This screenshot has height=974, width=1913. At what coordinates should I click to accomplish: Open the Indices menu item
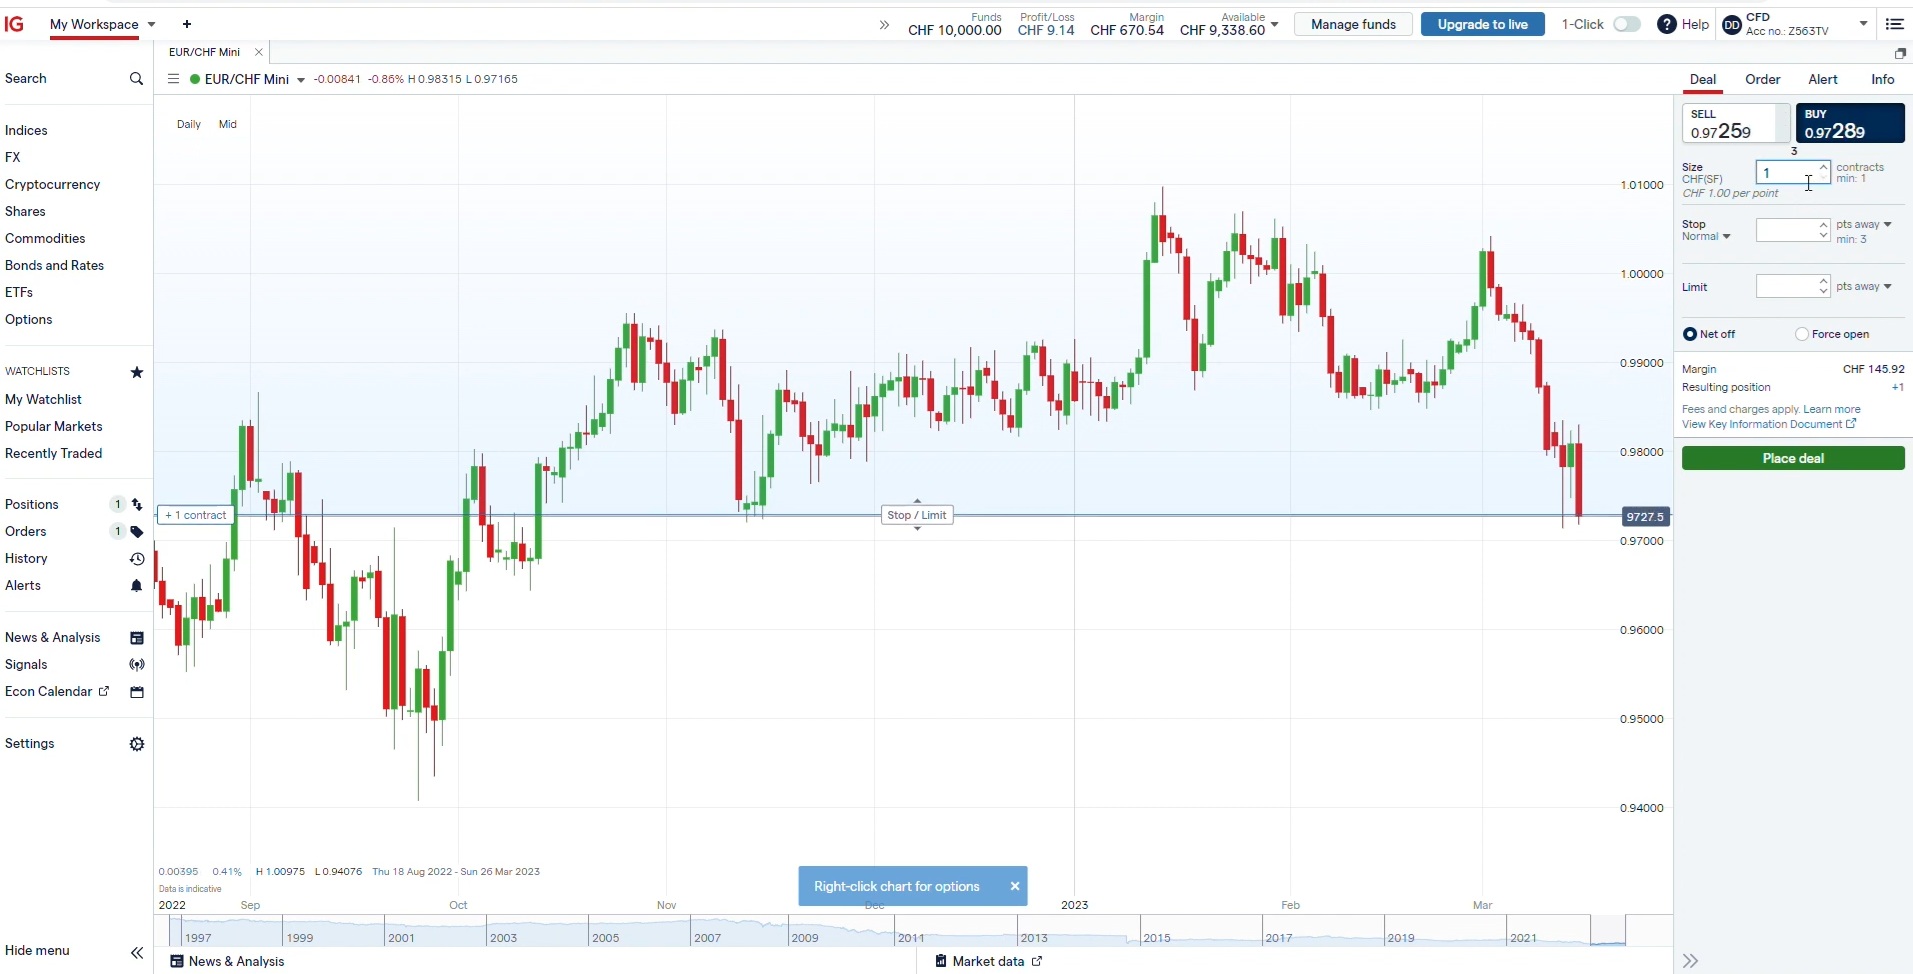point(26,131)
